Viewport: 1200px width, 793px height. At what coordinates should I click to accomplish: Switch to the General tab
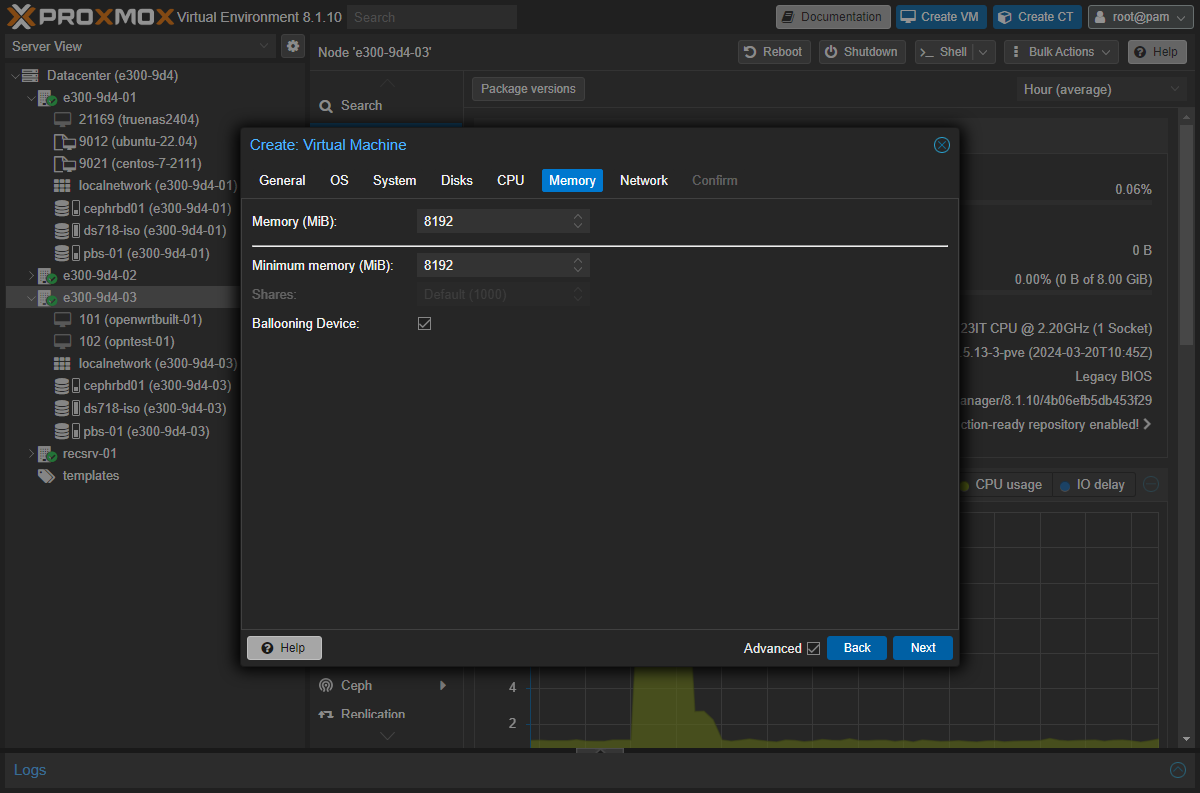click(282, 180)
